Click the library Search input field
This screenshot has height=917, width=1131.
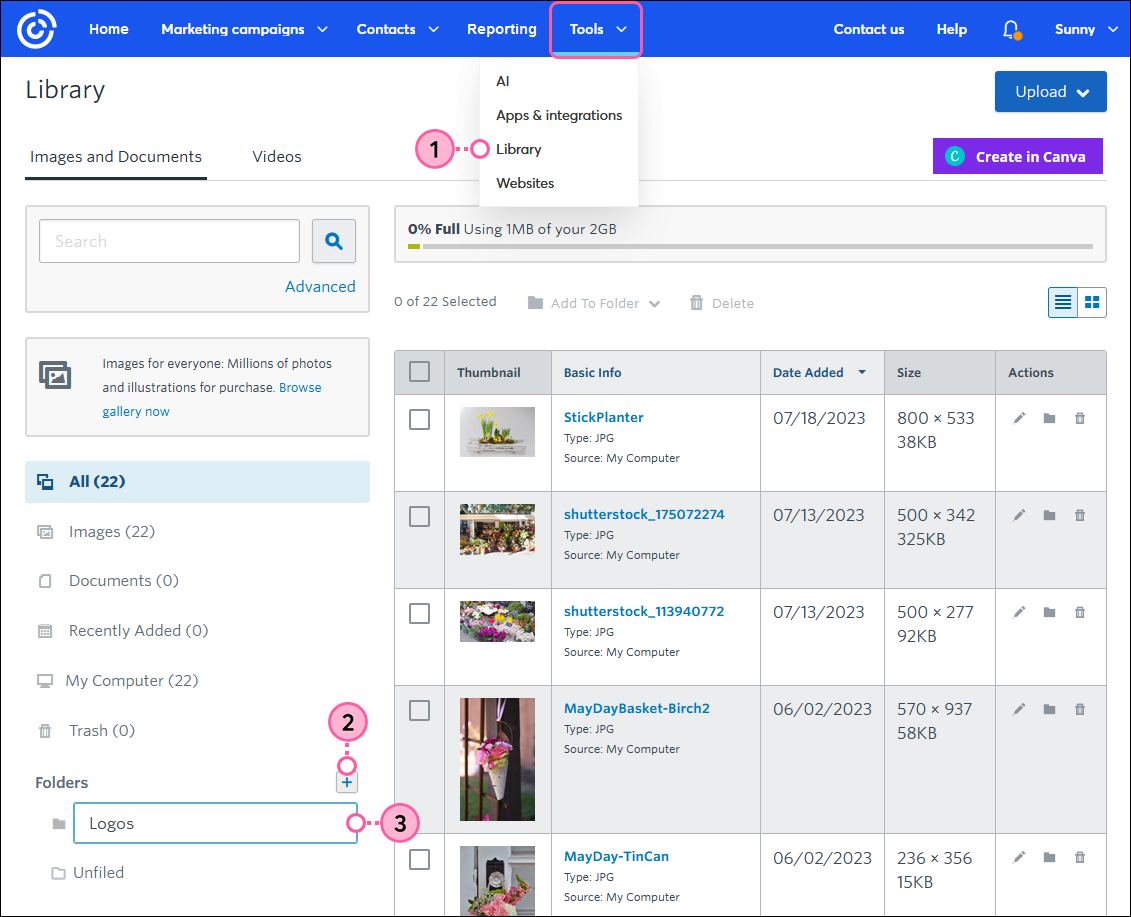click(170, 241)
